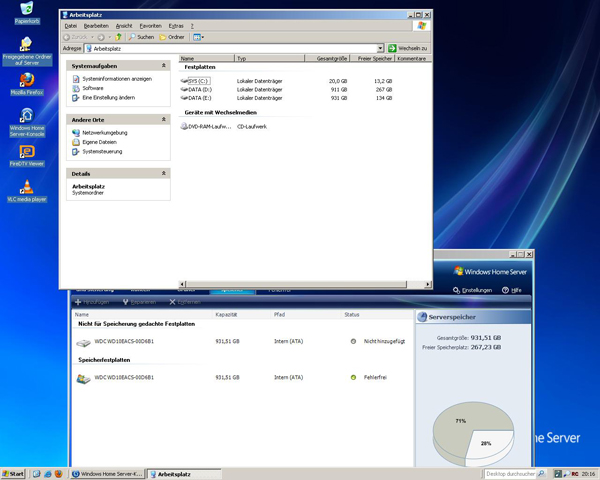
Task: Click the Software task link
Action: tap(88, 88)
